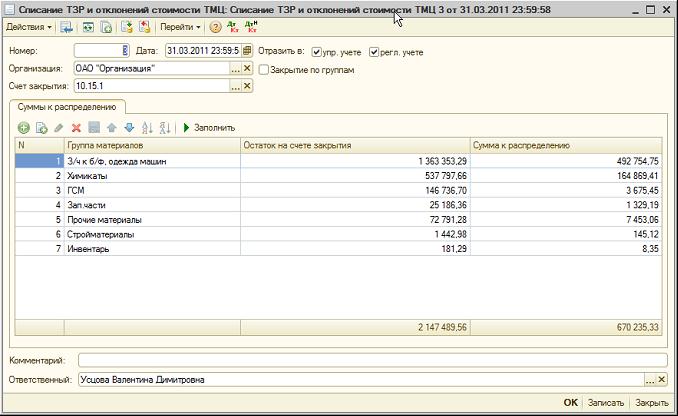This screenshot has height=416, width=678.
Task: Toggle the регл. учете checkbox
Action: coord(374,52)
